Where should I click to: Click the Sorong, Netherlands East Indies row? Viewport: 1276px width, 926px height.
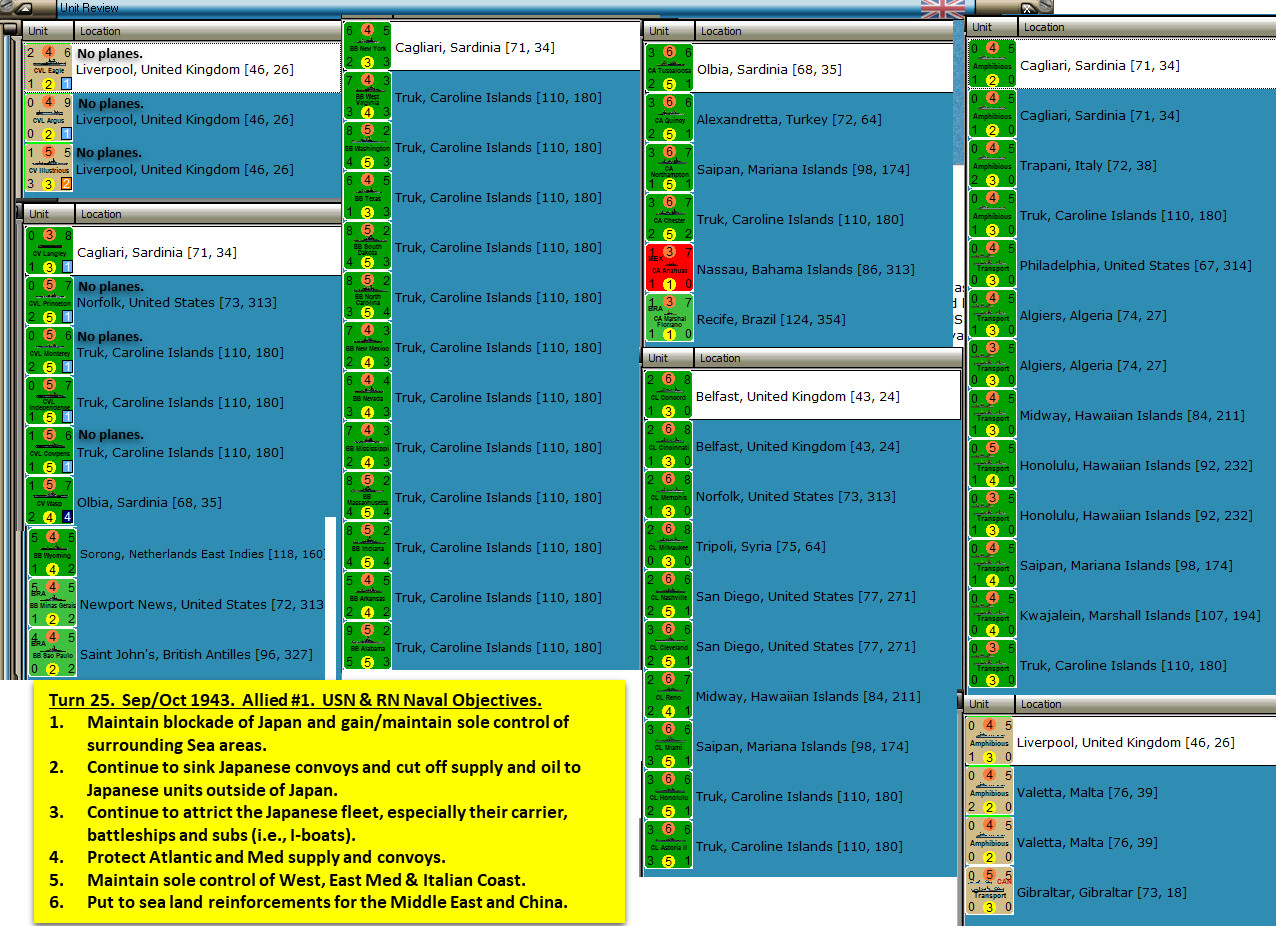click(x=201, y=553)
